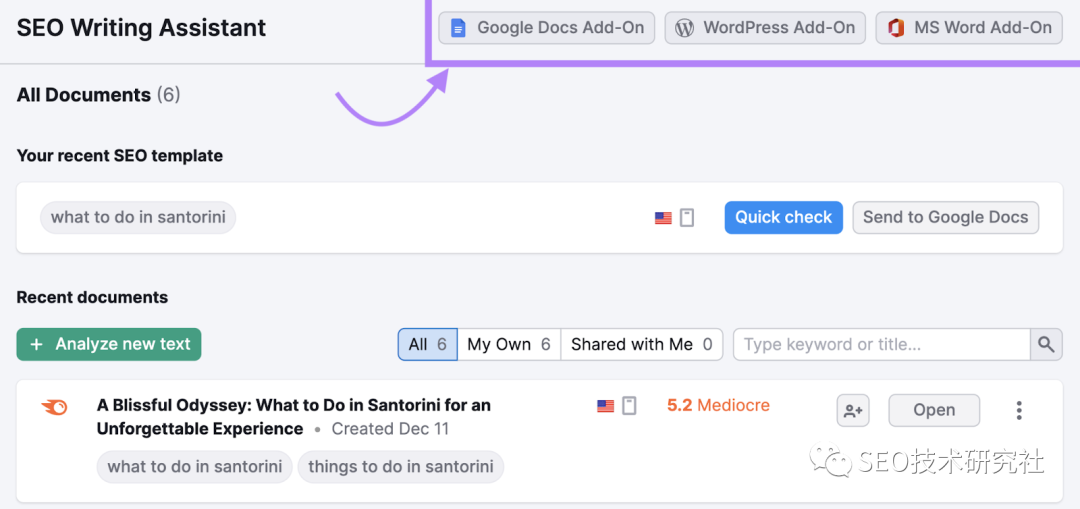
Task: Click the MS Office logo icon
Action: [x=896, y=28]
